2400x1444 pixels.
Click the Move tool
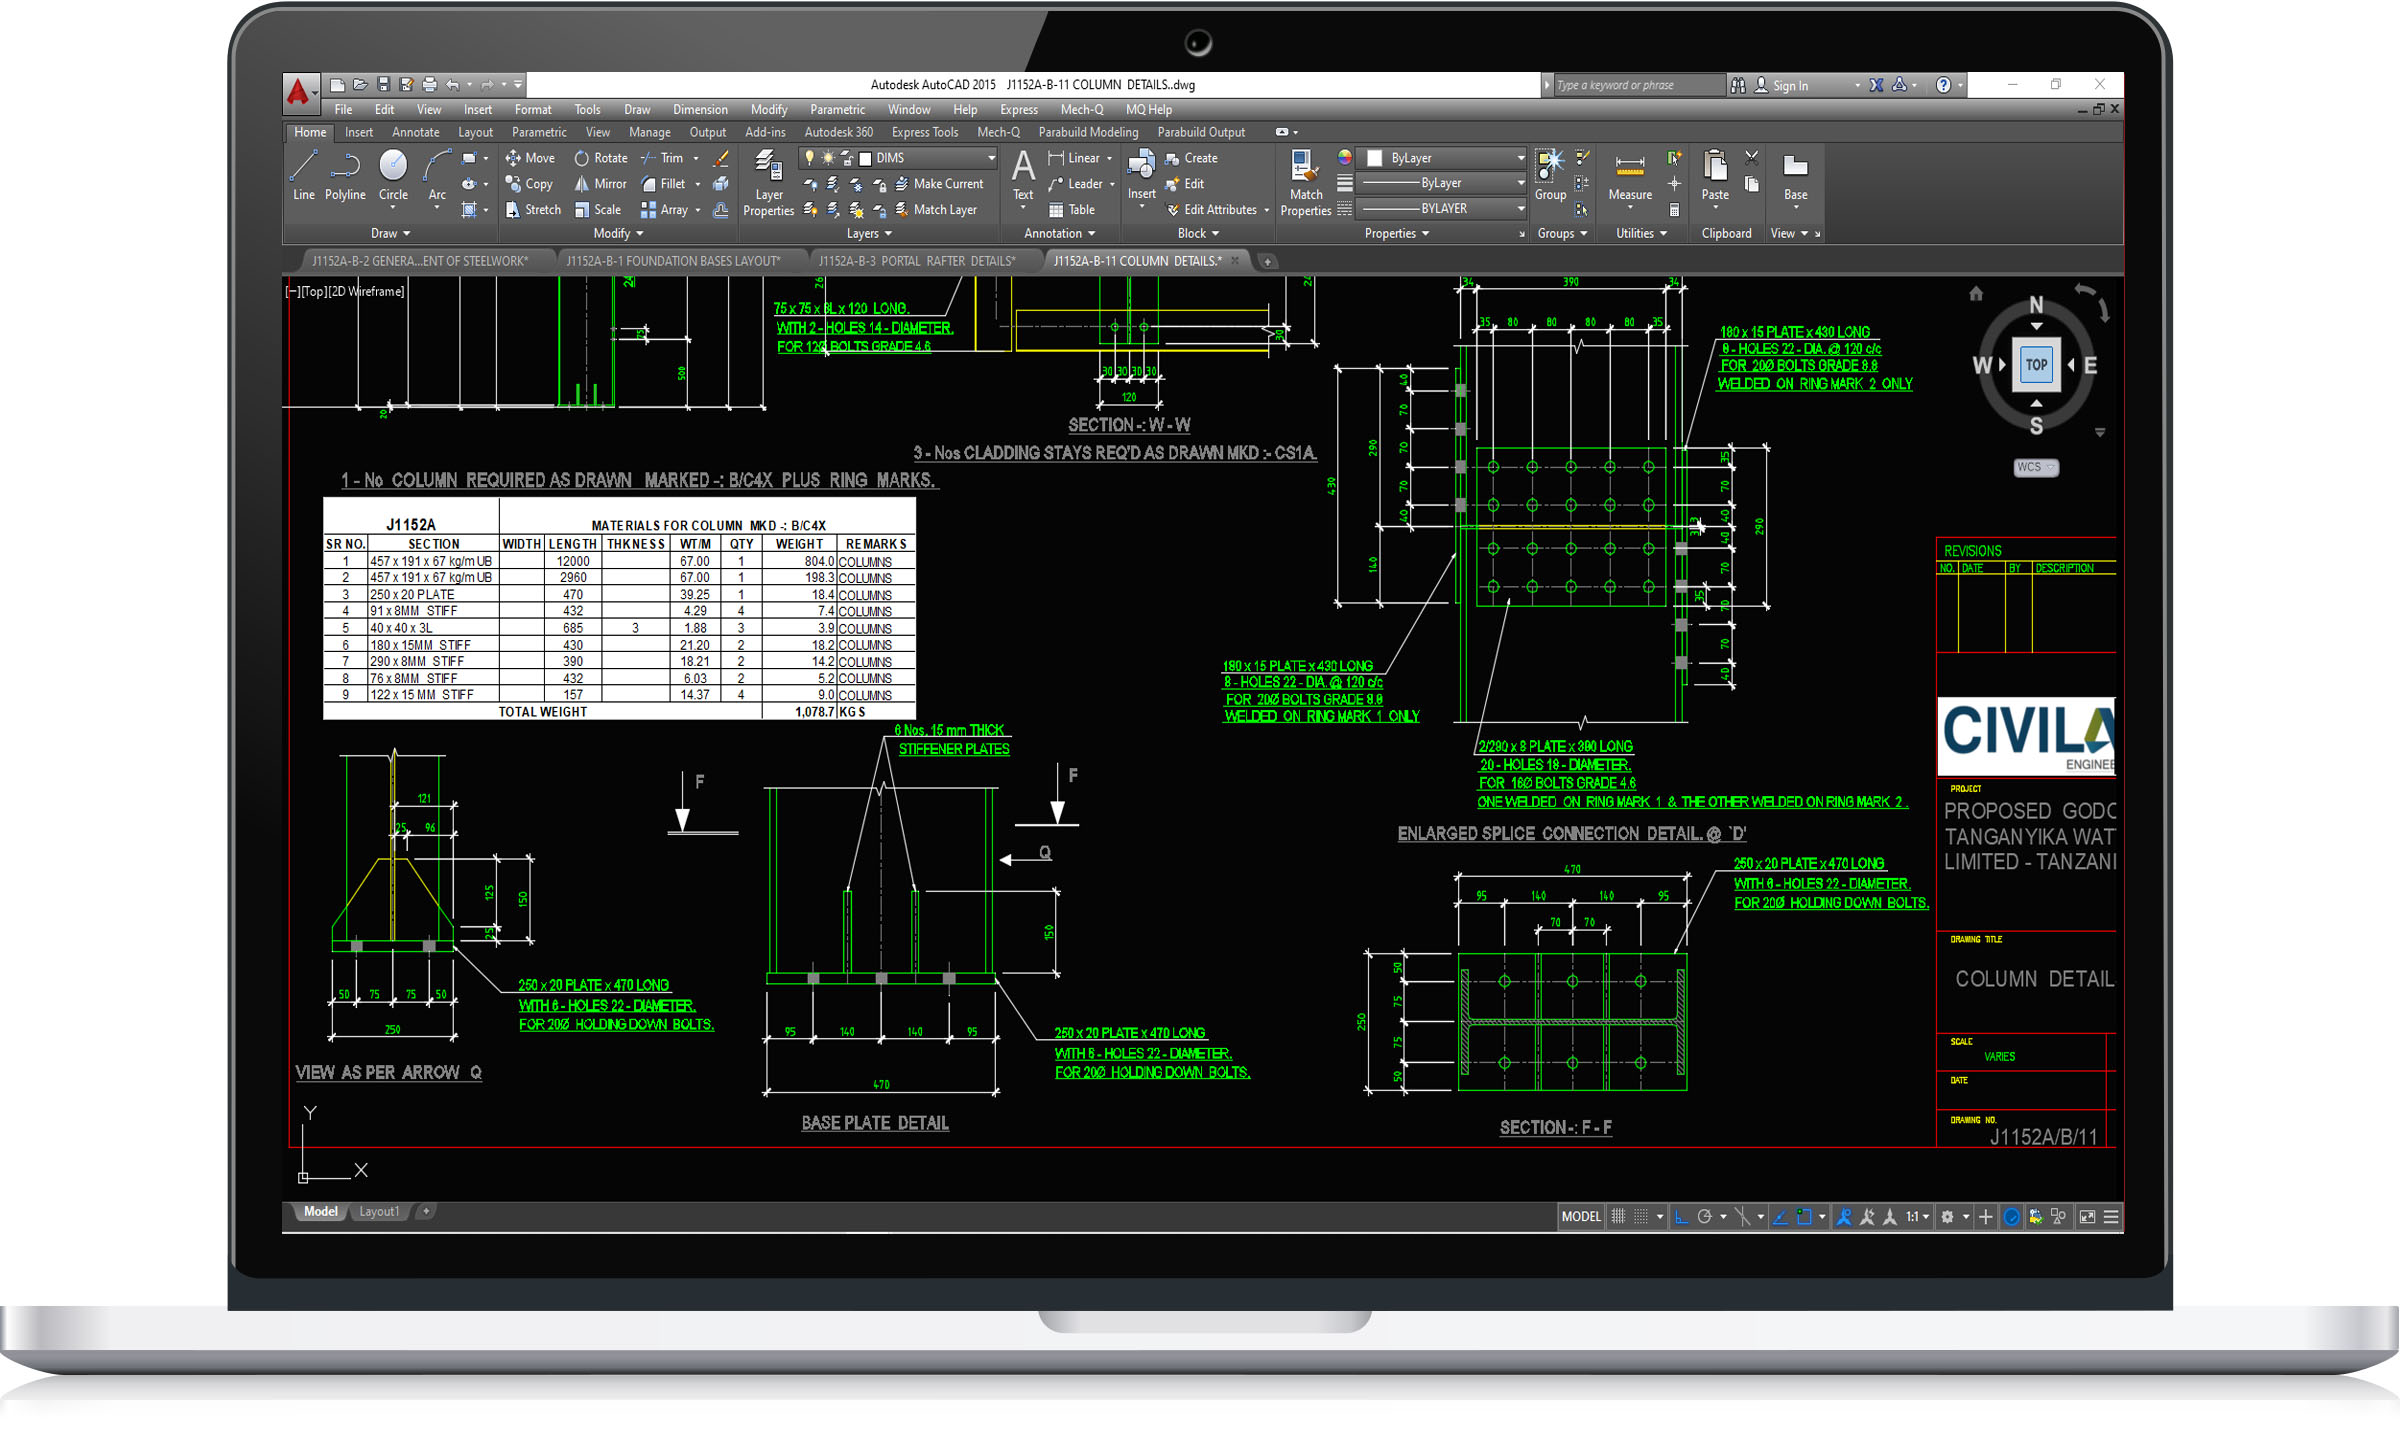[x=530, y=158]
